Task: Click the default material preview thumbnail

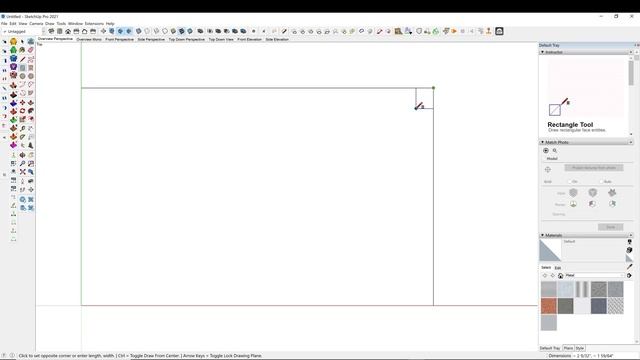Action: [550, 250]
